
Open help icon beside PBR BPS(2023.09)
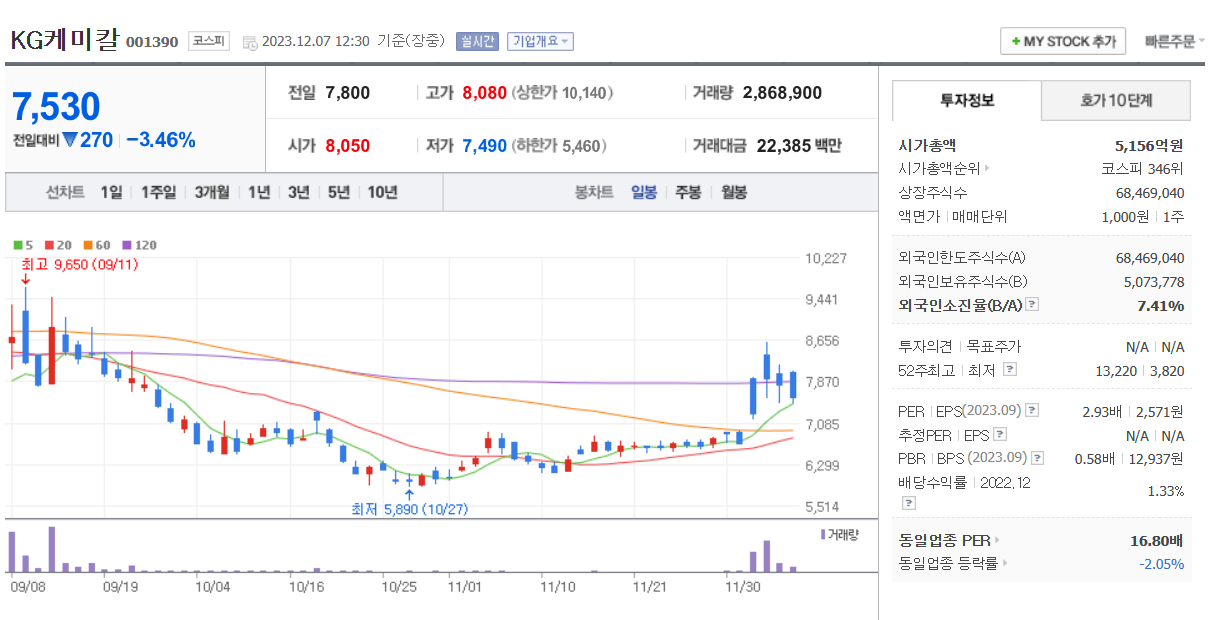(x=1037, y=458)
